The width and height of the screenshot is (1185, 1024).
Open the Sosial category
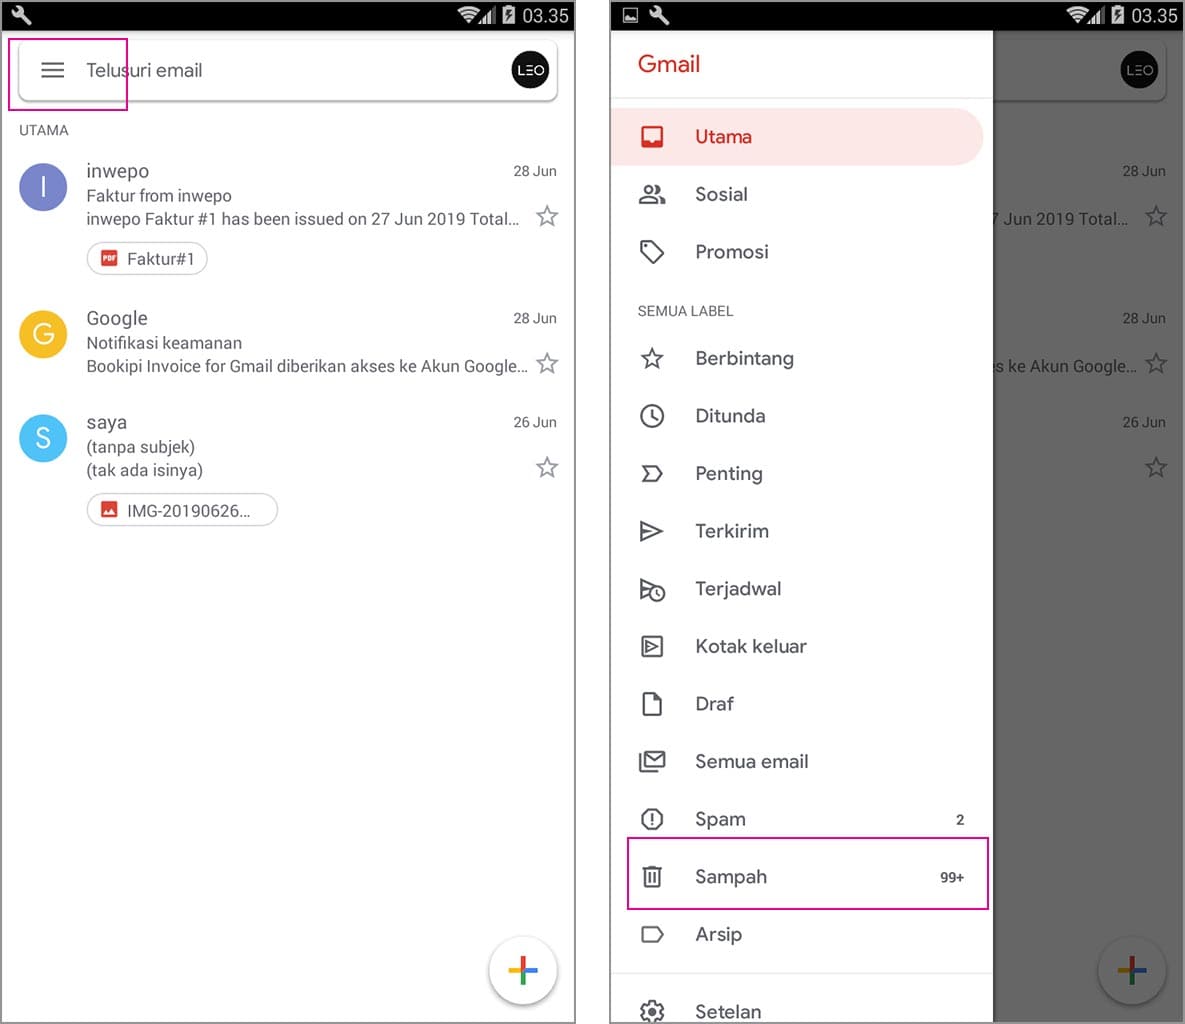click(x=721, y=194)
